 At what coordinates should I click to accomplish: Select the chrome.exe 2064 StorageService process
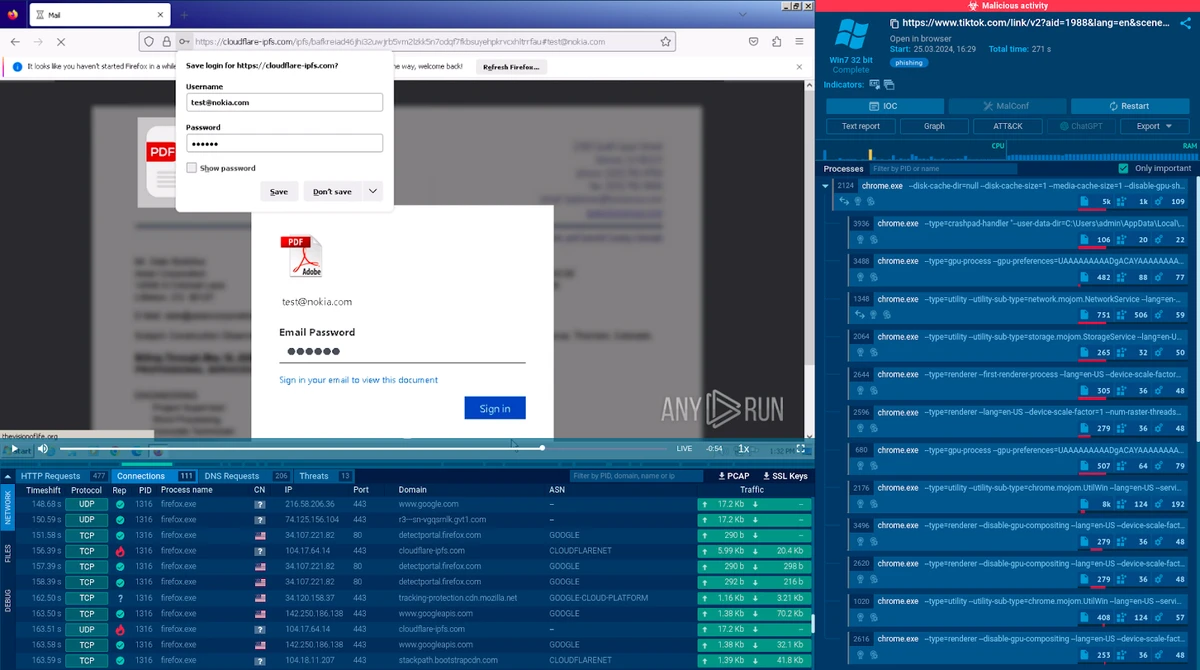click(x=1020, y=345)
